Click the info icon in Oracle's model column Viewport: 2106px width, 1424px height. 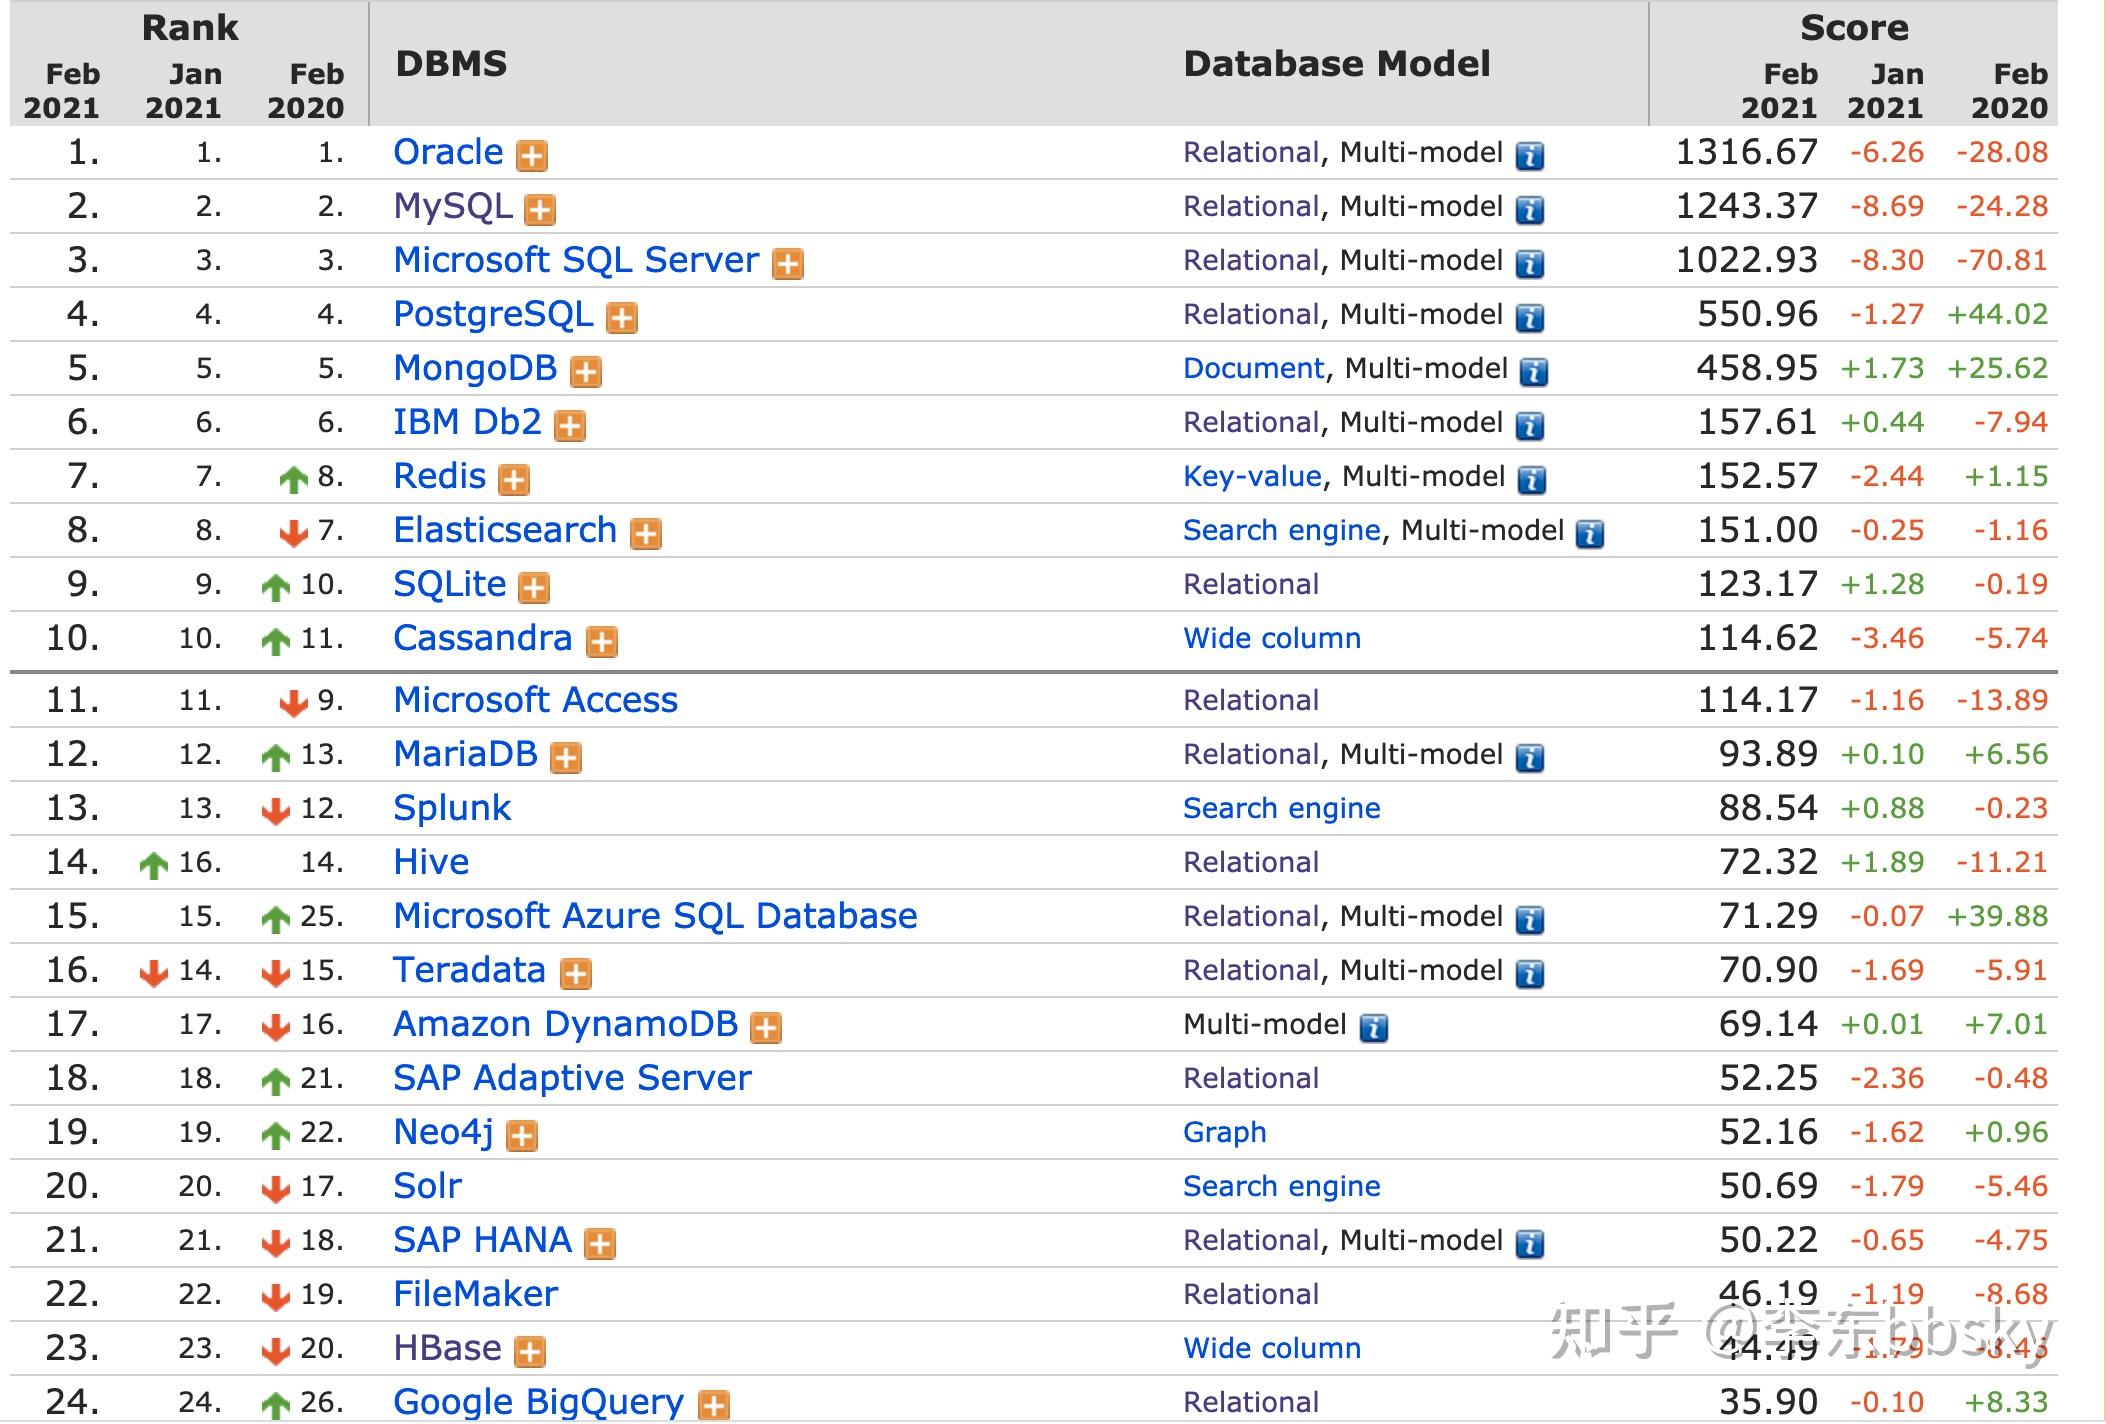(1530, 156)
